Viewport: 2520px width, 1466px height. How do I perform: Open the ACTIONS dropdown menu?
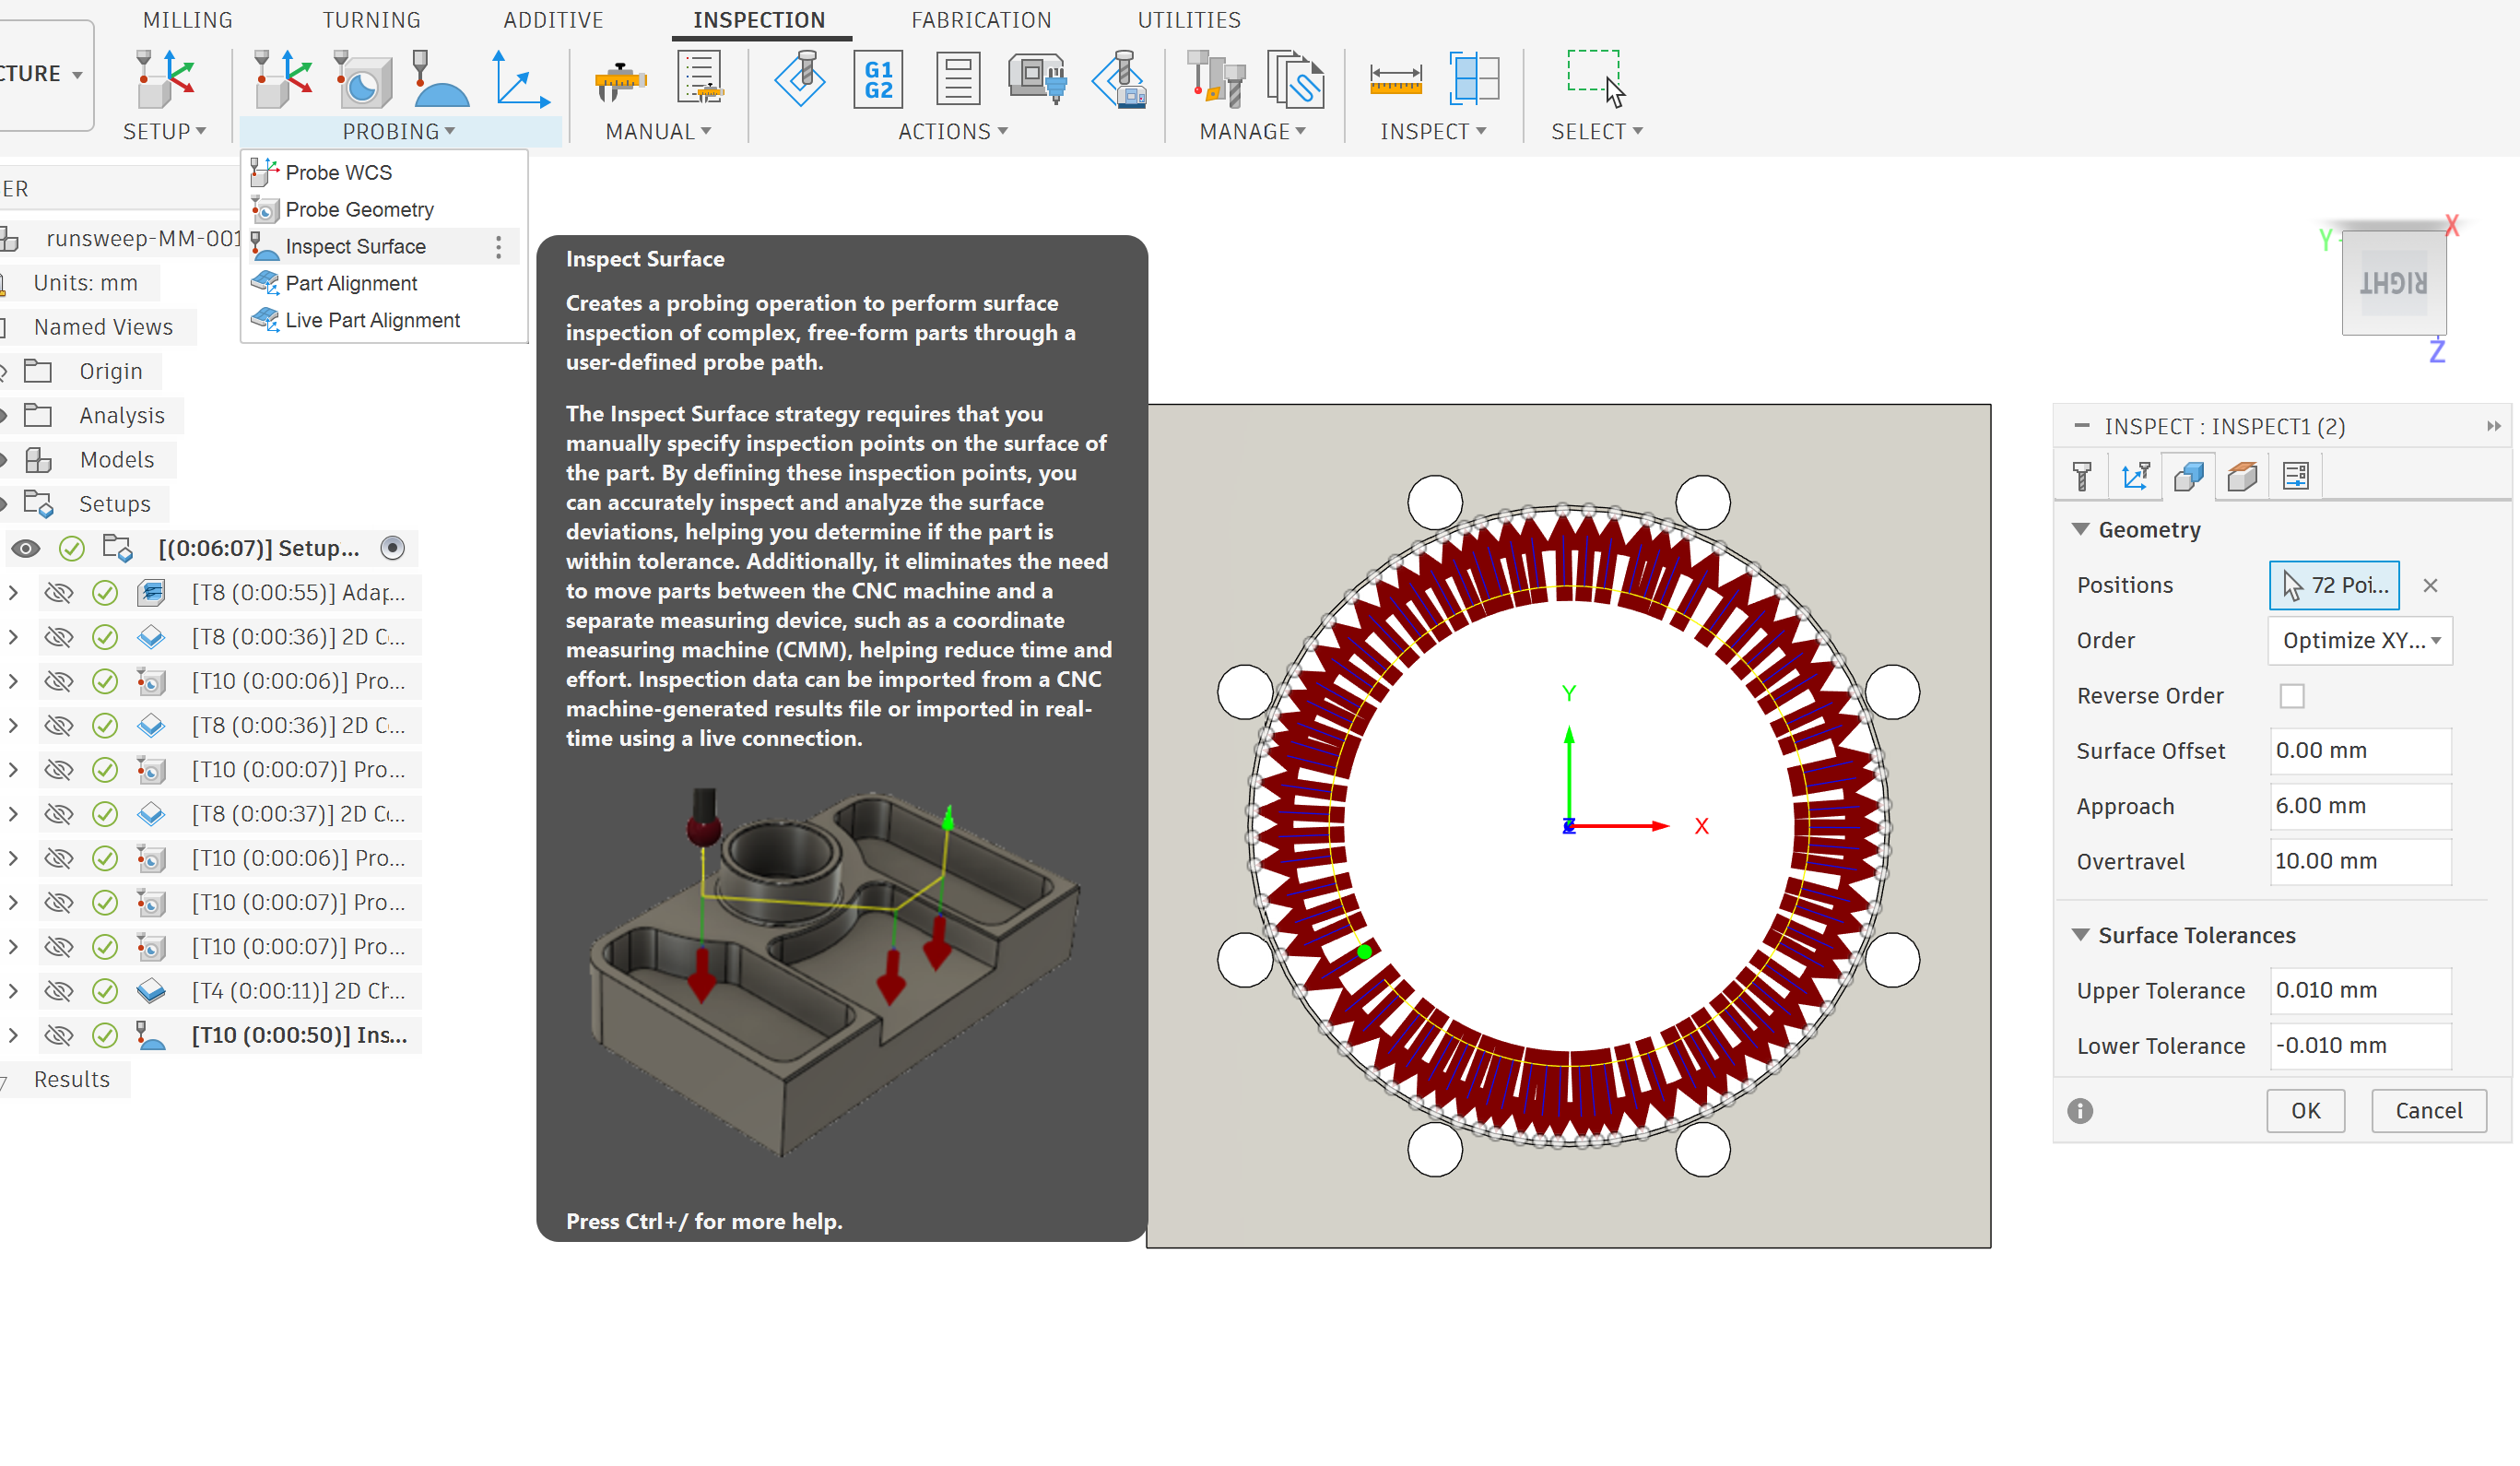pos(953,131)
